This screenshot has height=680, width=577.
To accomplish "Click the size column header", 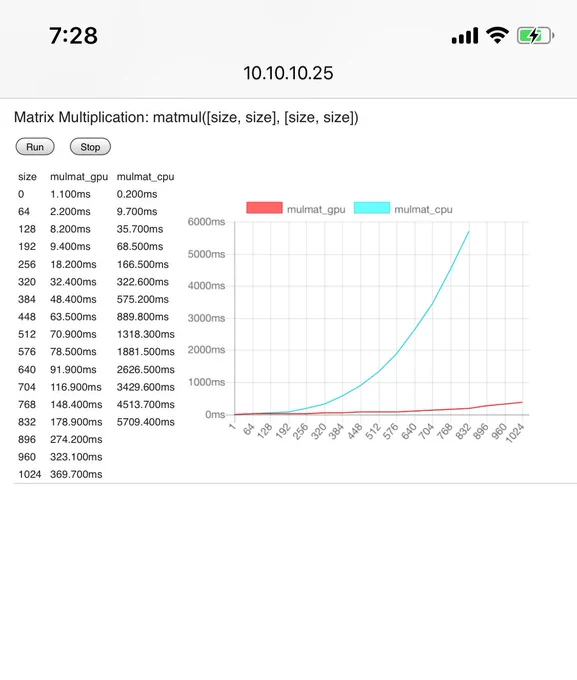I will coord(27,177).
